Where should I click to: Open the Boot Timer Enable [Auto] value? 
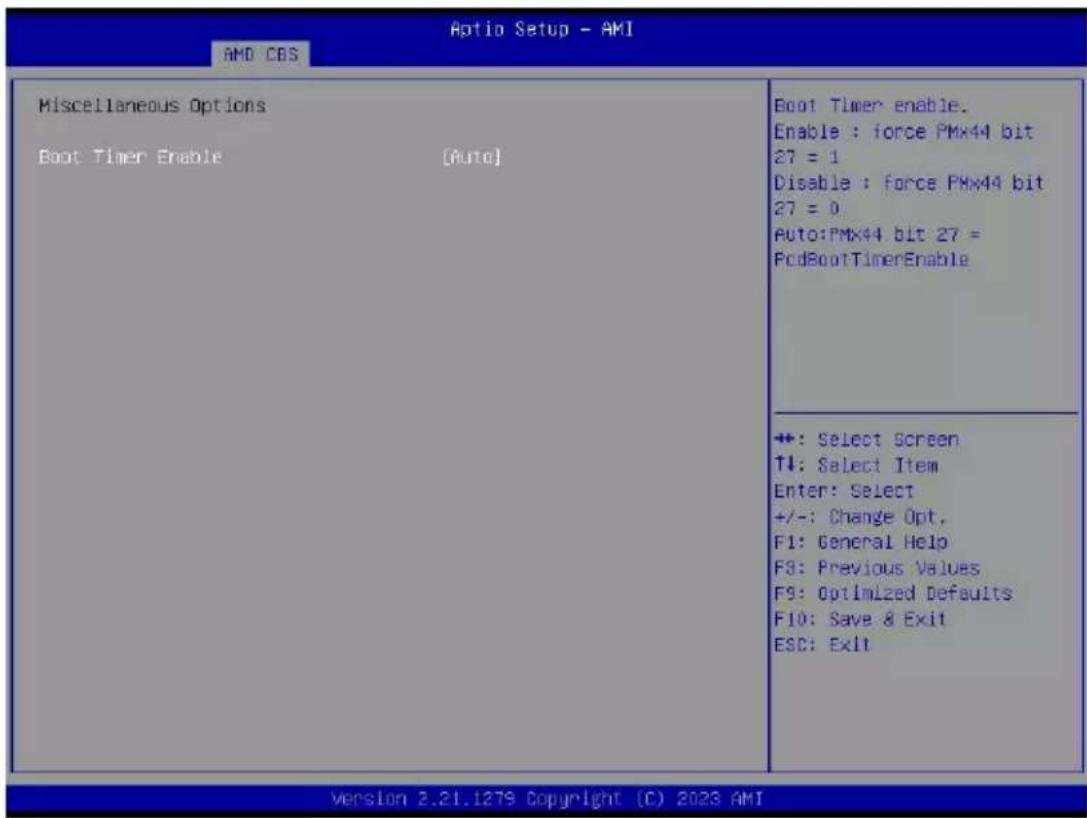471,157
